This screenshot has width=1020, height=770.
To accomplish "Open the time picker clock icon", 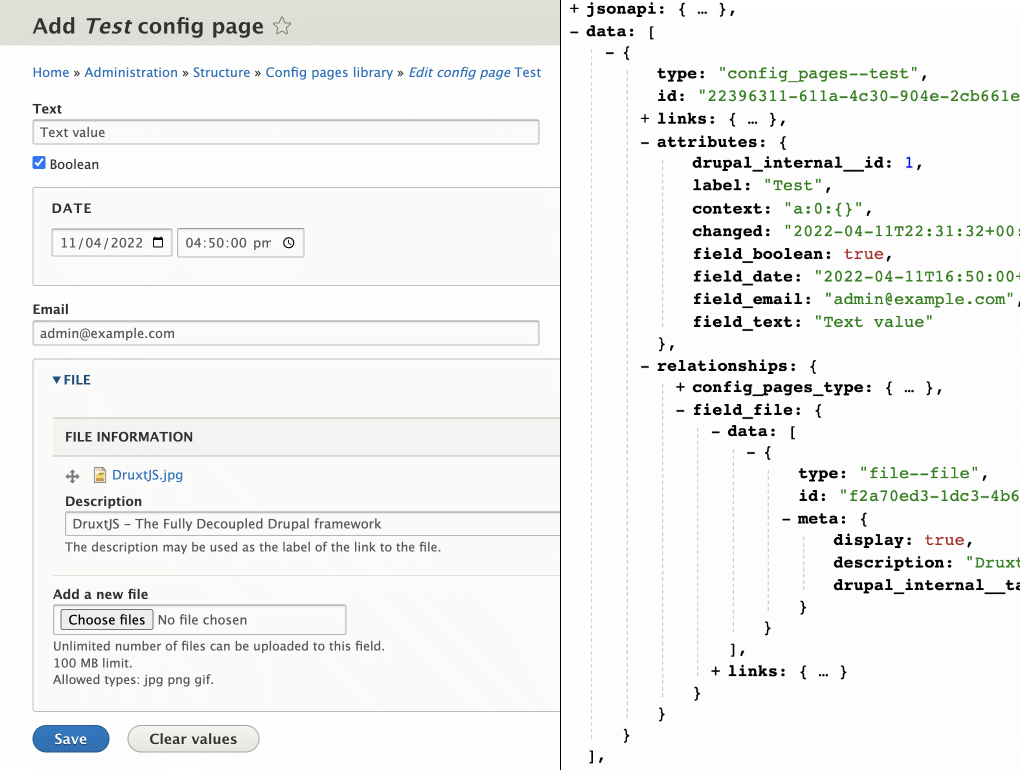I will (289, 243).
